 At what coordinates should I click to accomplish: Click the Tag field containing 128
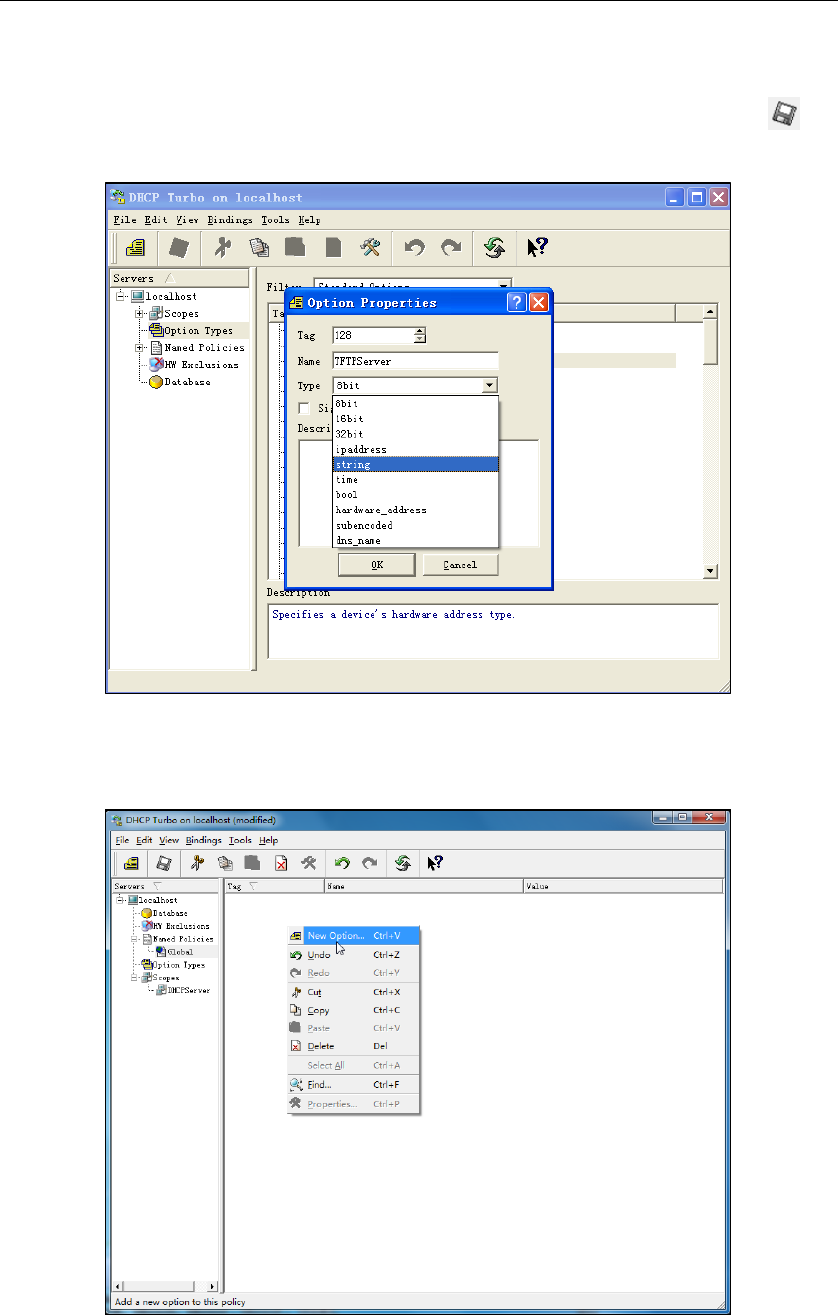coord(372,336)
